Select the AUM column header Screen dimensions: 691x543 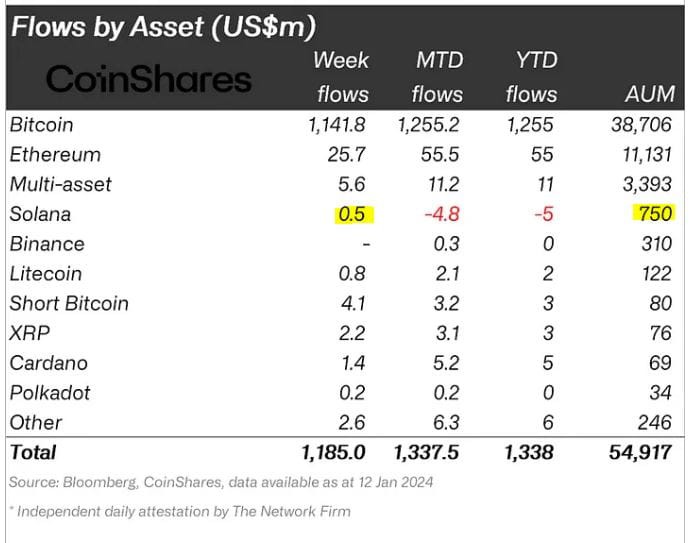click(x=650, y=94)
